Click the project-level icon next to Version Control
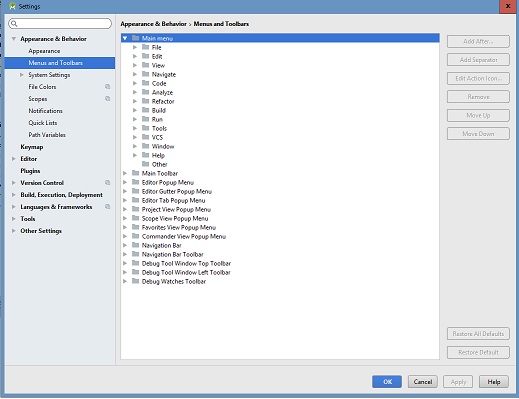 click(107, 183)
